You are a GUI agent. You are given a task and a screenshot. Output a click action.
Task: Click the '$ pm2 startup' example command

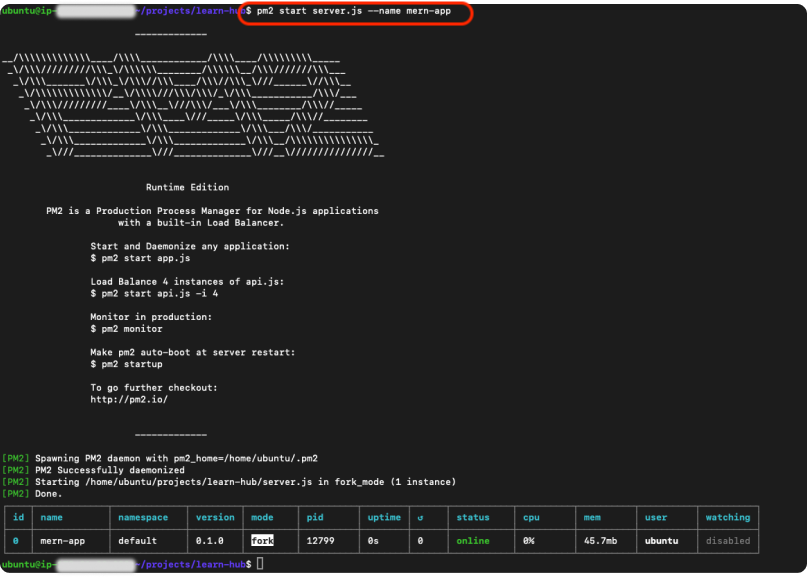[x=126, y=364]
